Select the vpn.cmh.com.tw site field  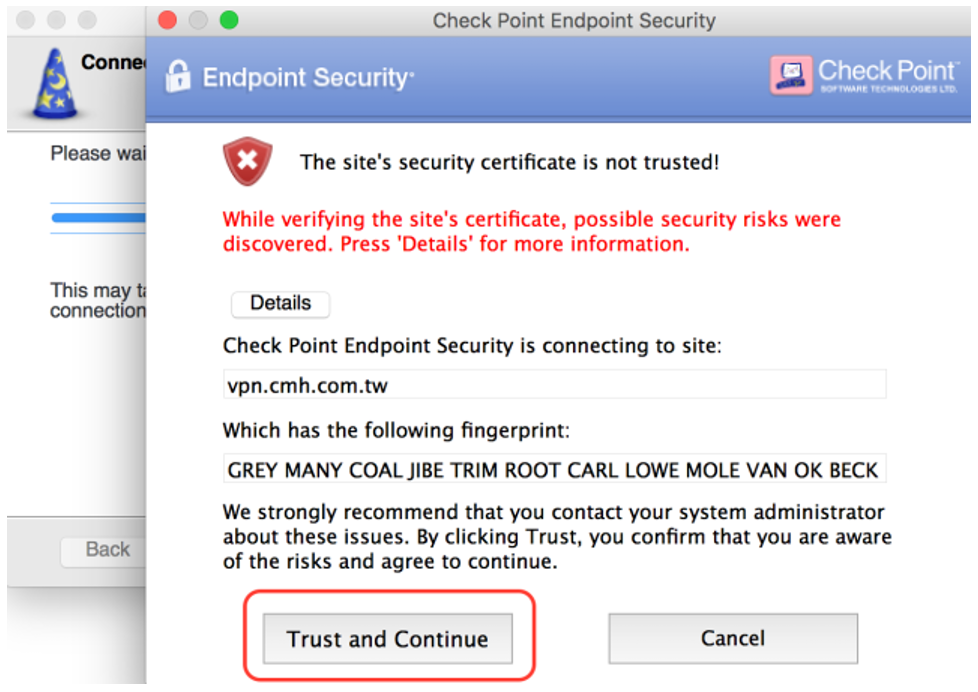[554, 384]
